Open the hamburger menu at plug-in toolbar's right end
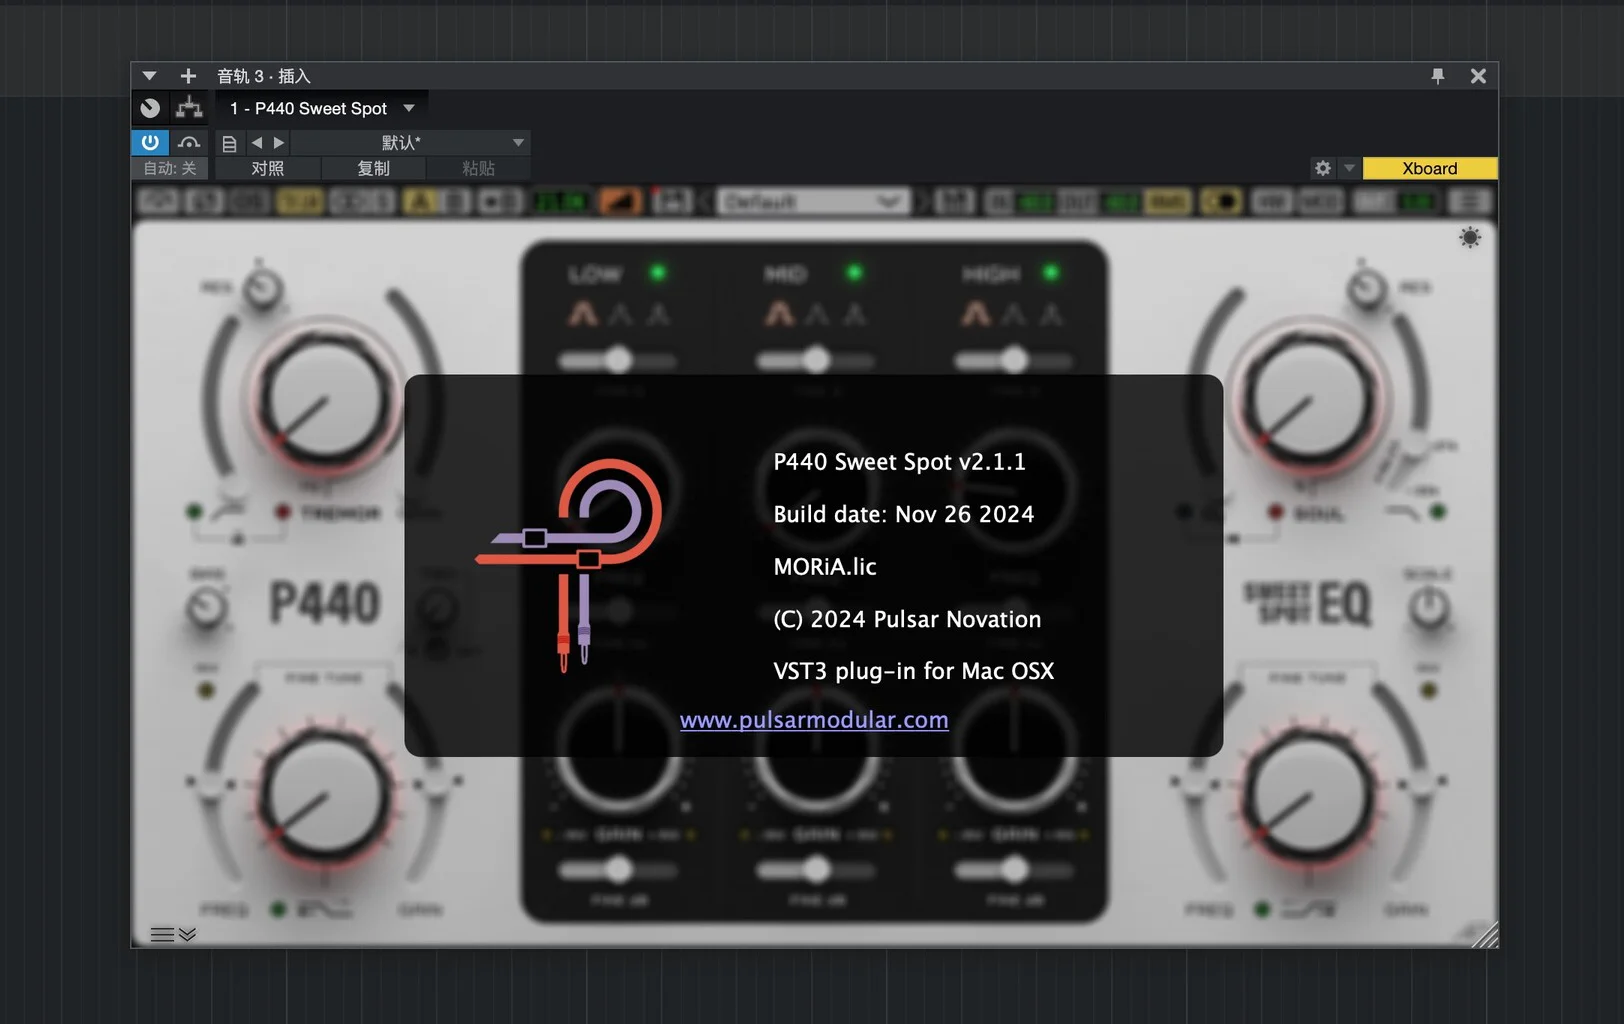 click(1469, 202)
